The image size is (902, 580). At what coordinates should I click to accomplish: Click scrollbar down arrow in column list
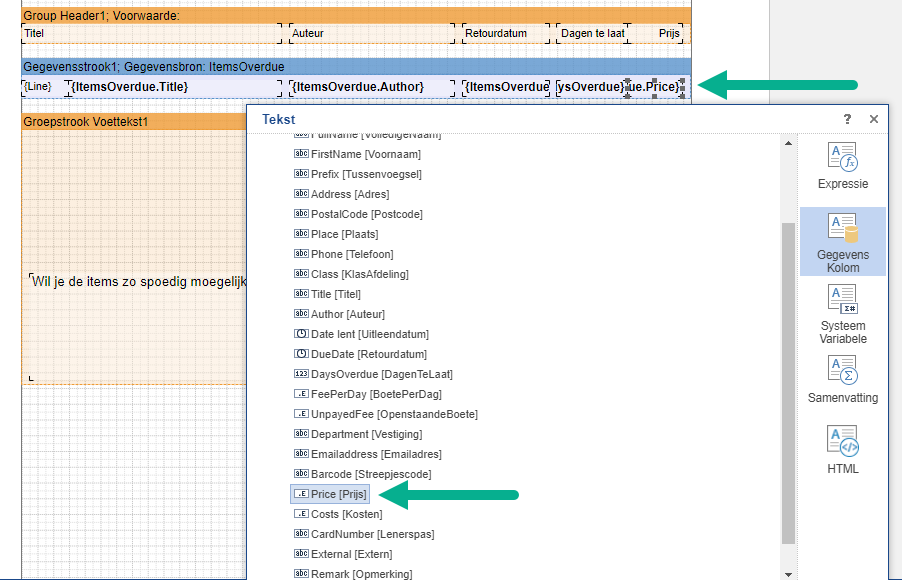coord(788,573)
